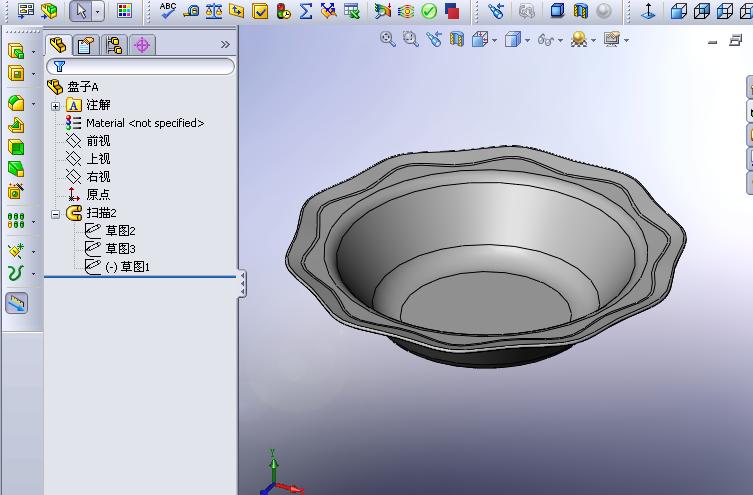Image resolution: width=753 pixels, height=495 pixels.
Task: Click Previous View icon in viewport toolbar
Action: pyautogui.click(x=434, y=39)
